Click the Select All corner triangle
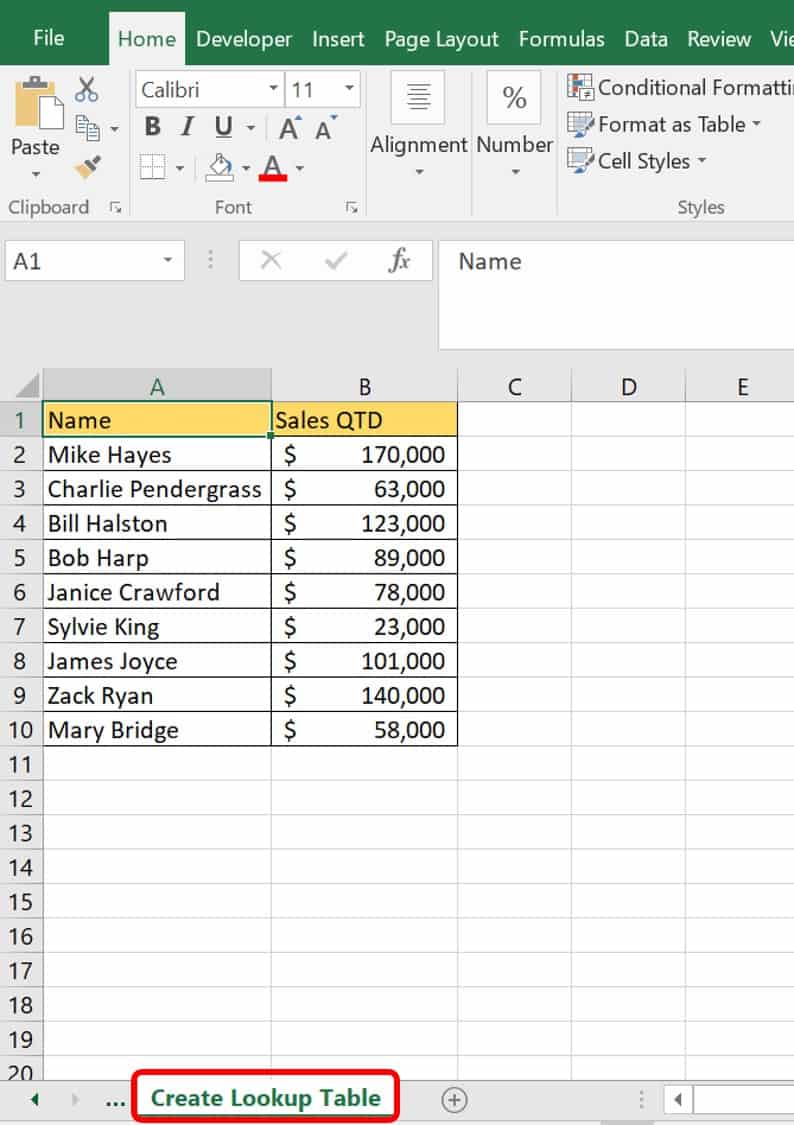This screenshot has height=1125, width=794. 26,386
